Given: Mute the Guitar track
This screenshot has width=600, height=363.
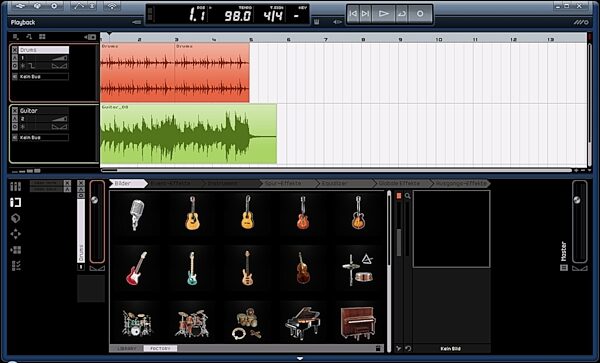Looking at the screenshot, I should pyautogui.click(x=15, y=111).
